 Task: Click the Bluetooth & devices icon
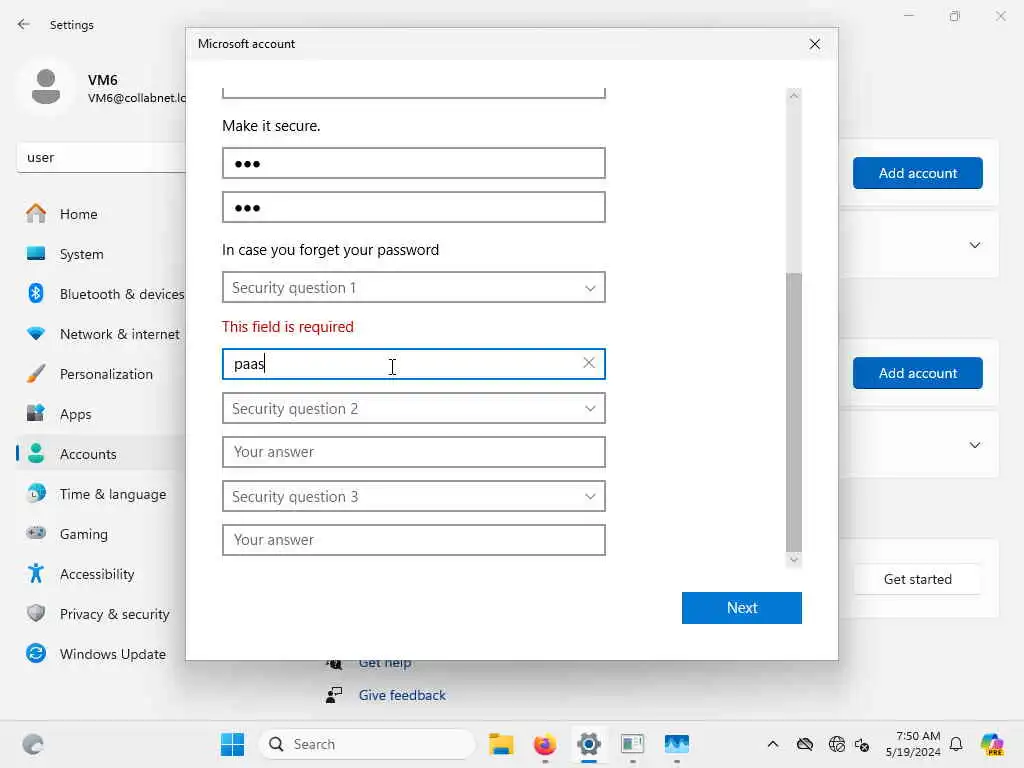36,293
